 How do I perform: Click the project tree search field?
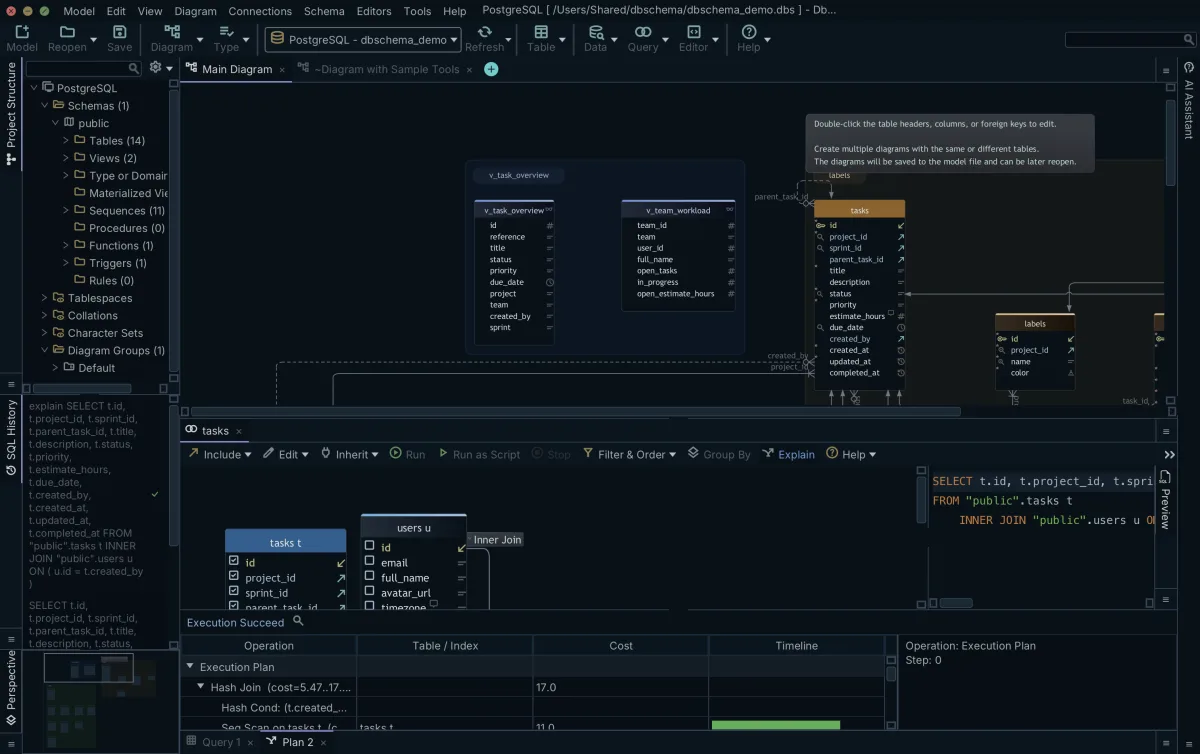[84, 68]
